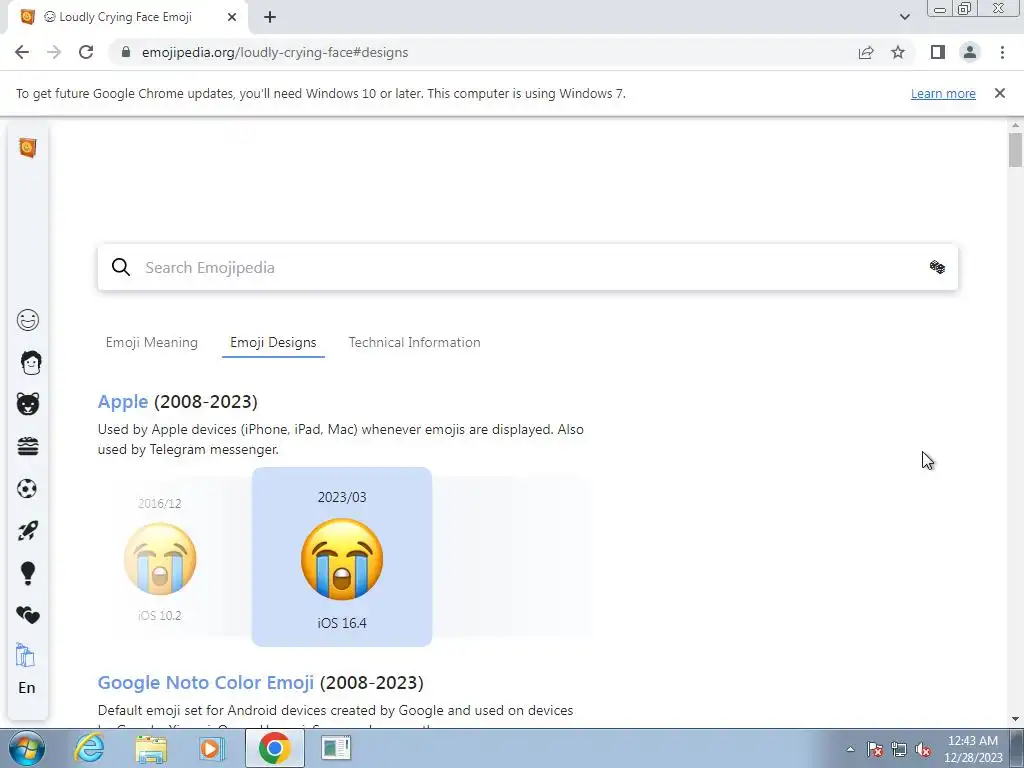Viewport: 1024px width, 768px height.
Task: Open Food & Drink burger icon
Action: click(27, 447)
